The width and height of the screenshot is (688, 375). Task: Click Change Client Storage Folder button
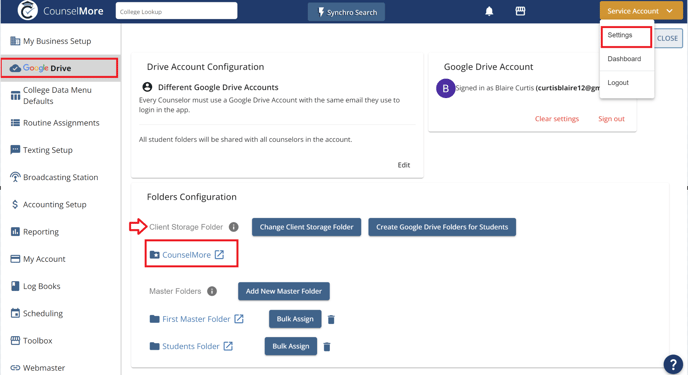click(x=306, y=227)
